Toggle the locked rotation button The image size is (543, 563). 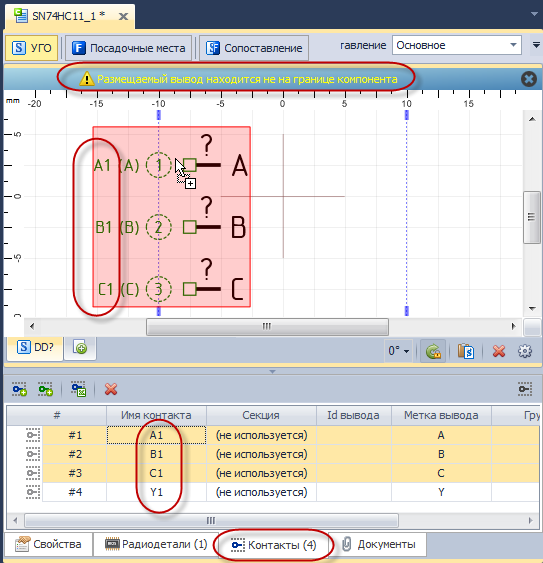tap(433, 351)
